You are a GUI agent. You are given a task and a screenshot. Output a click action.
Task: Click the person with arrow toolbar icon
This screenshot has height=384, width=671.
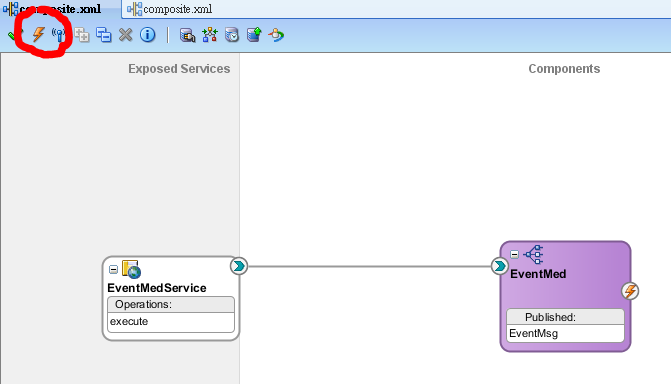tap(276, 35)
